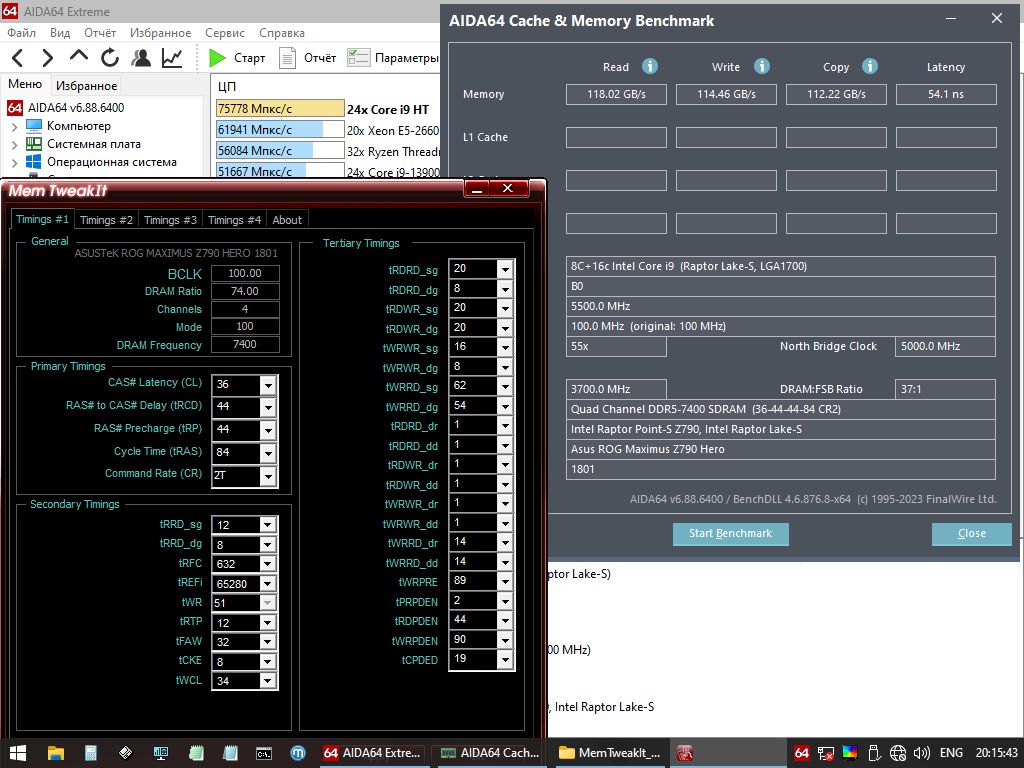1024x768 pixels.
Task: Switch to the Избранное side panel tab
Action: pyautogui.click(x=86, y=86)
